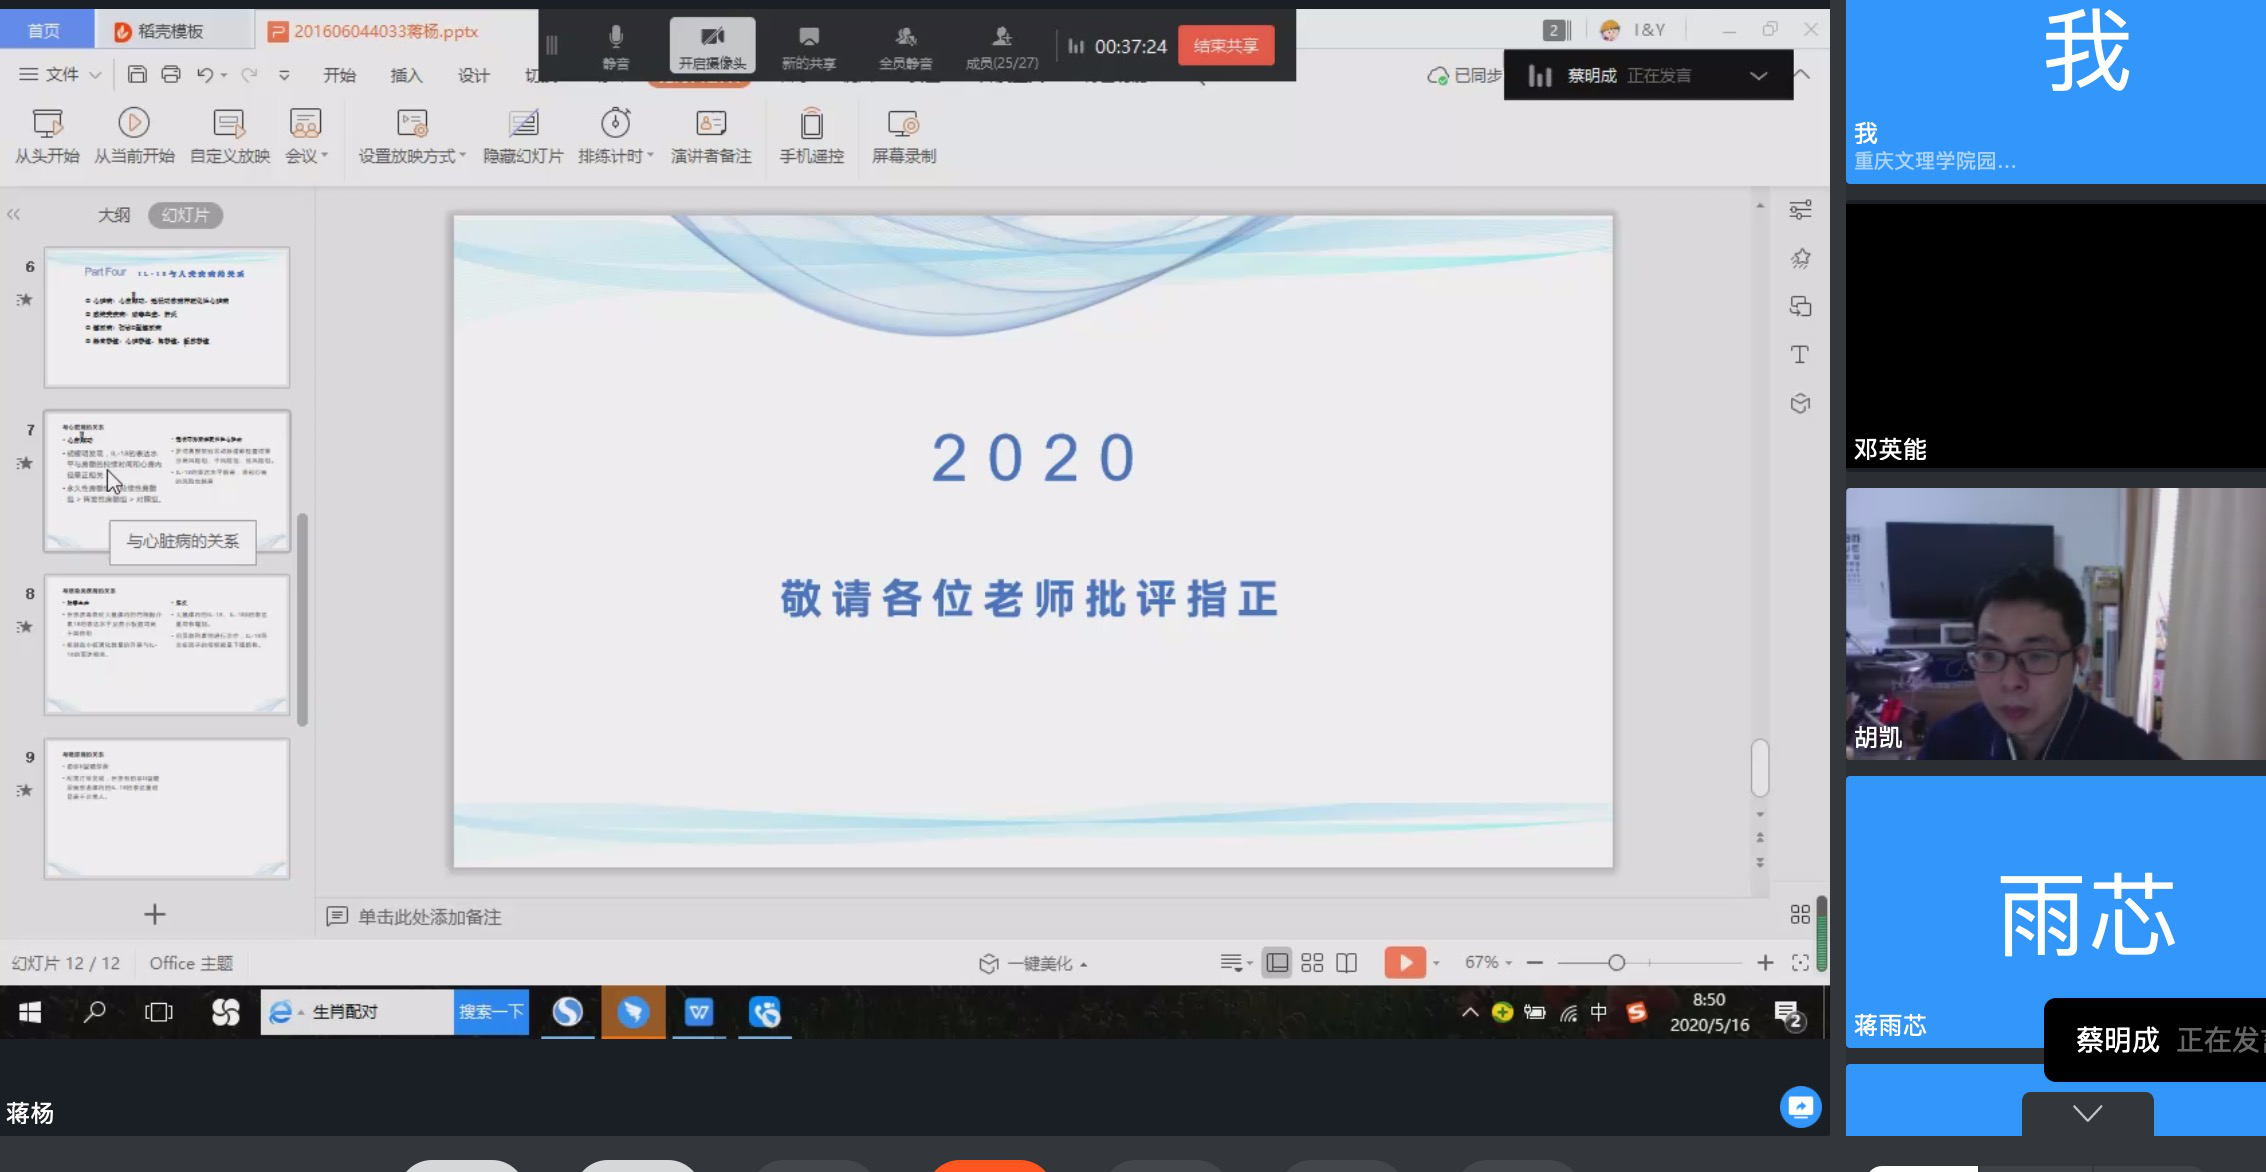
Task: Click the save document icon
Action: coord(137,74)
